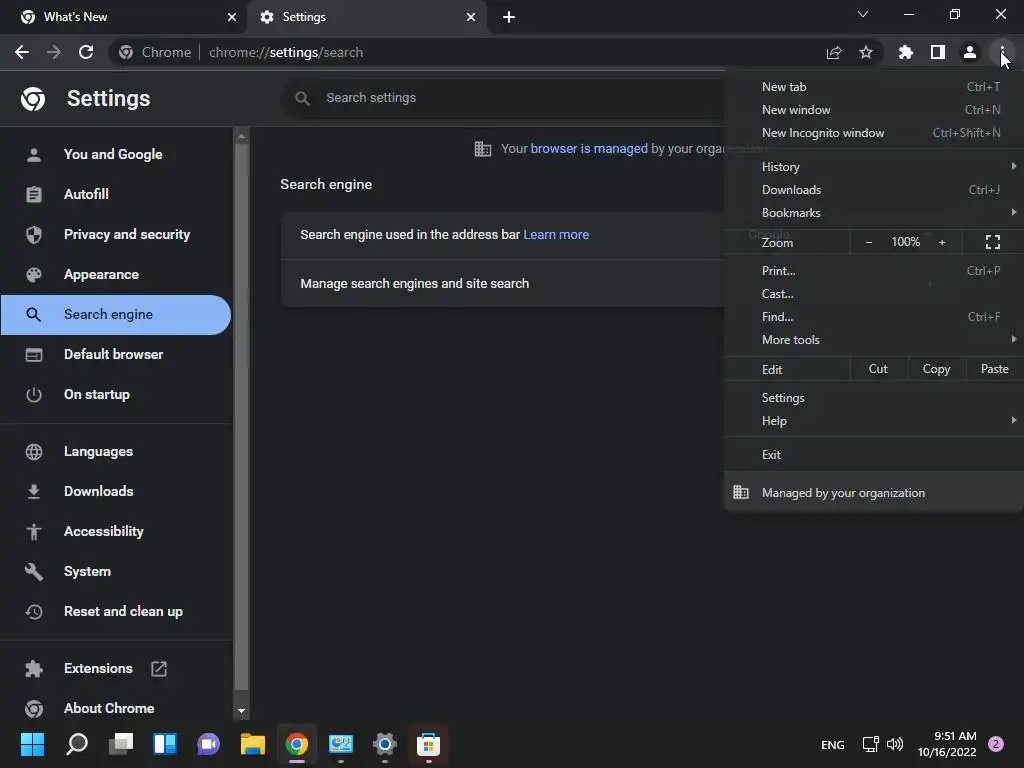Choose New tab from Chrome menu

pos(874,87)
